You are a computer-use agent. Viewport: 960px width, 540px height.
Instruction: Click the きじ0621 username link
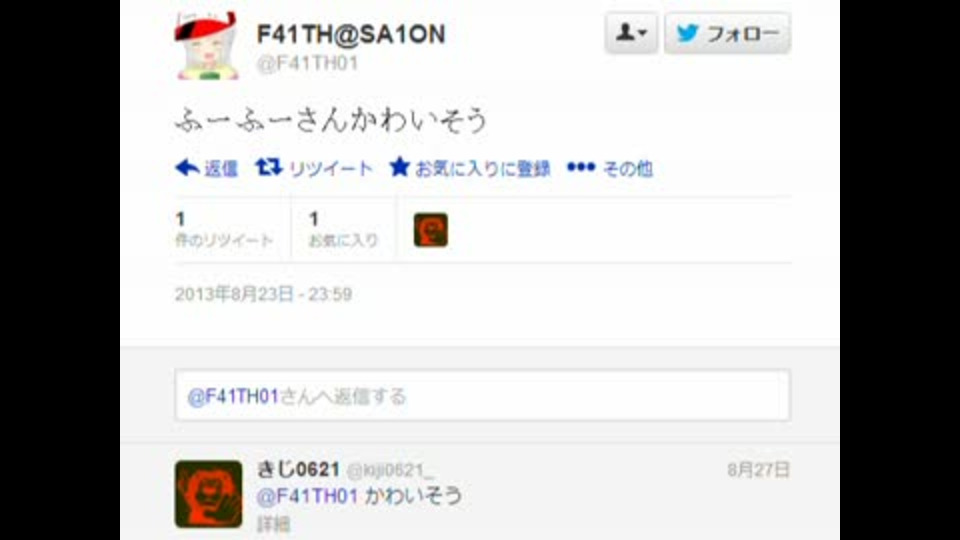point(298,470)
